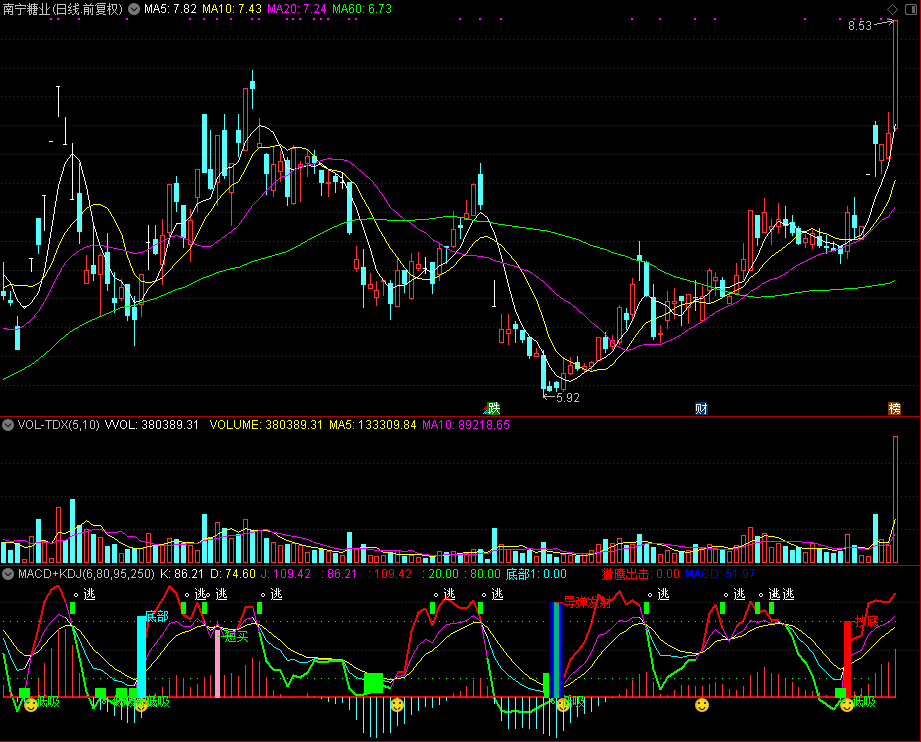
Task: Click the 财 info marker icon
Action: pyautogui.click(x=701, y=408)
